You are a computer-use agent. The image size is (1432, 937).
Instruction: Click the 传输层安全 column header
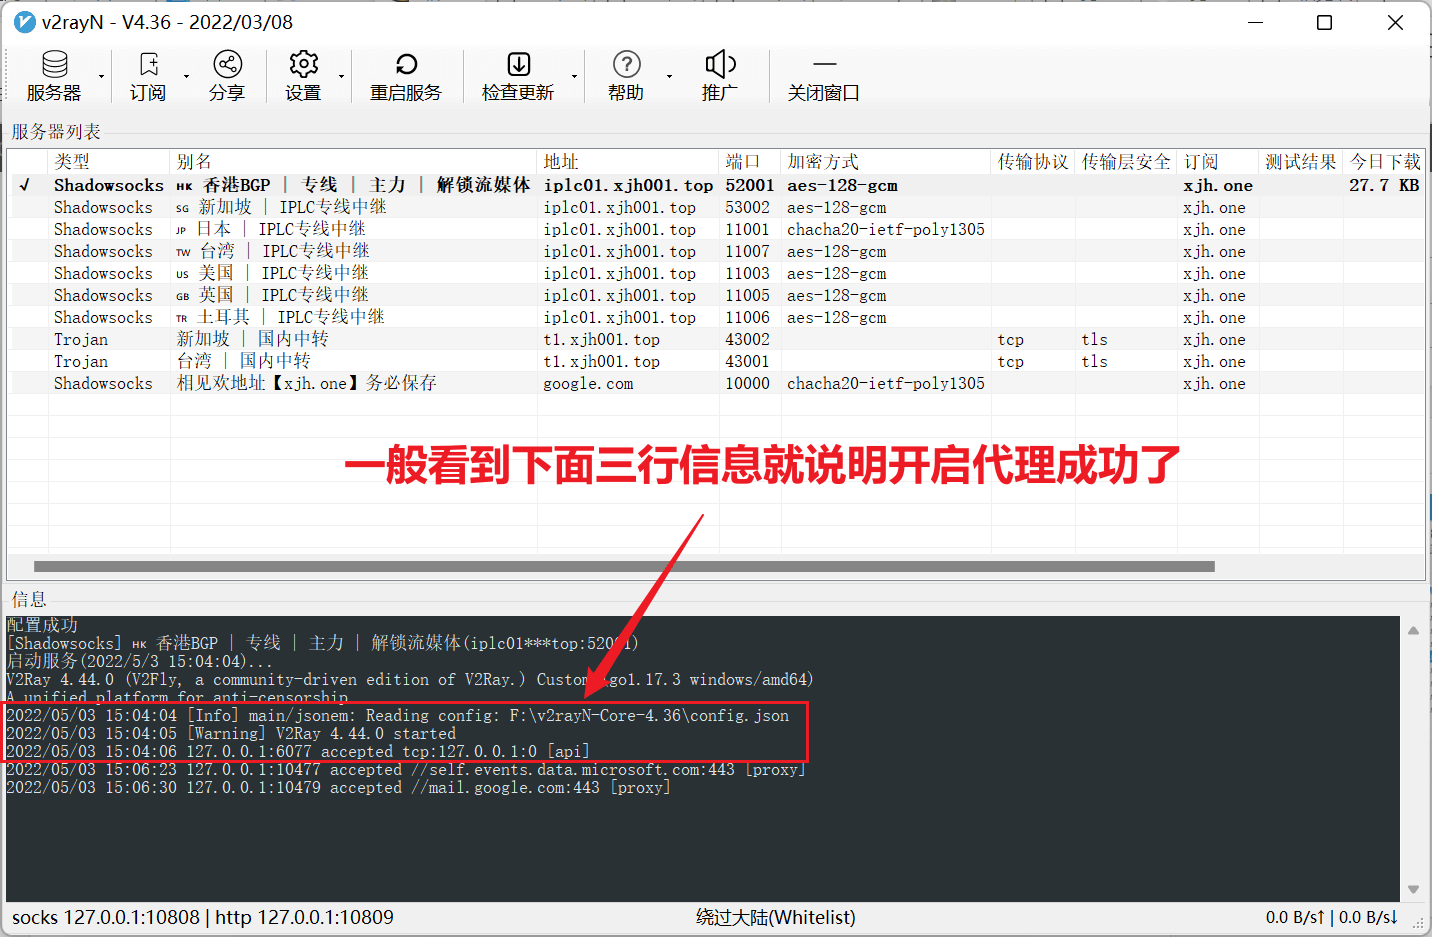pyautogui.click(x=1126, y=162)
